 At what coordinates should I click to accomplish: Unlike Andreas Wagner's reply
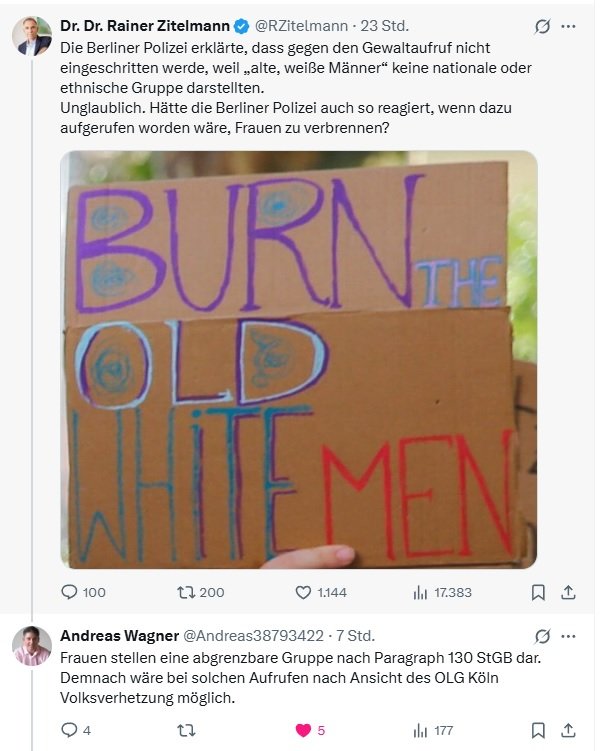click(304, 730)
